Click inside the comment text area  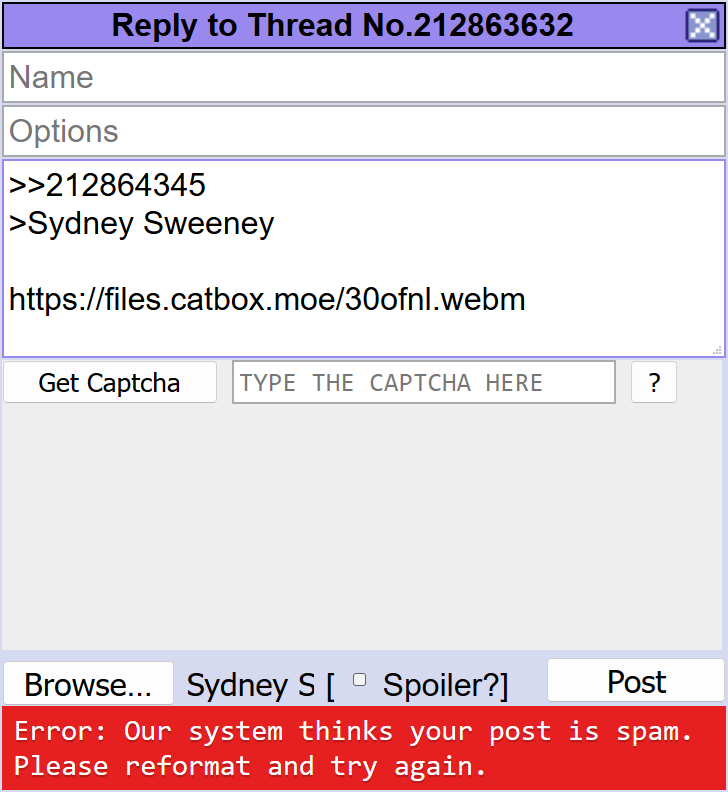[x=364, y=259]
